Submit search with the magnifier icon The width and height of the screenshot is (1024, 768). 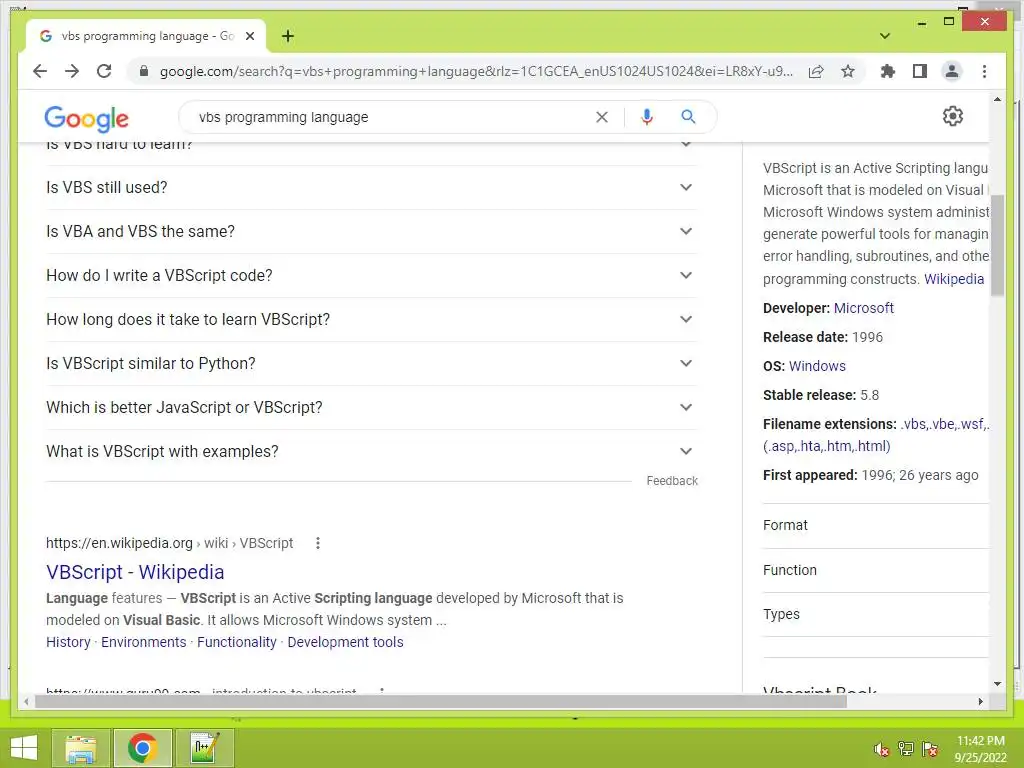coord(688,117)
